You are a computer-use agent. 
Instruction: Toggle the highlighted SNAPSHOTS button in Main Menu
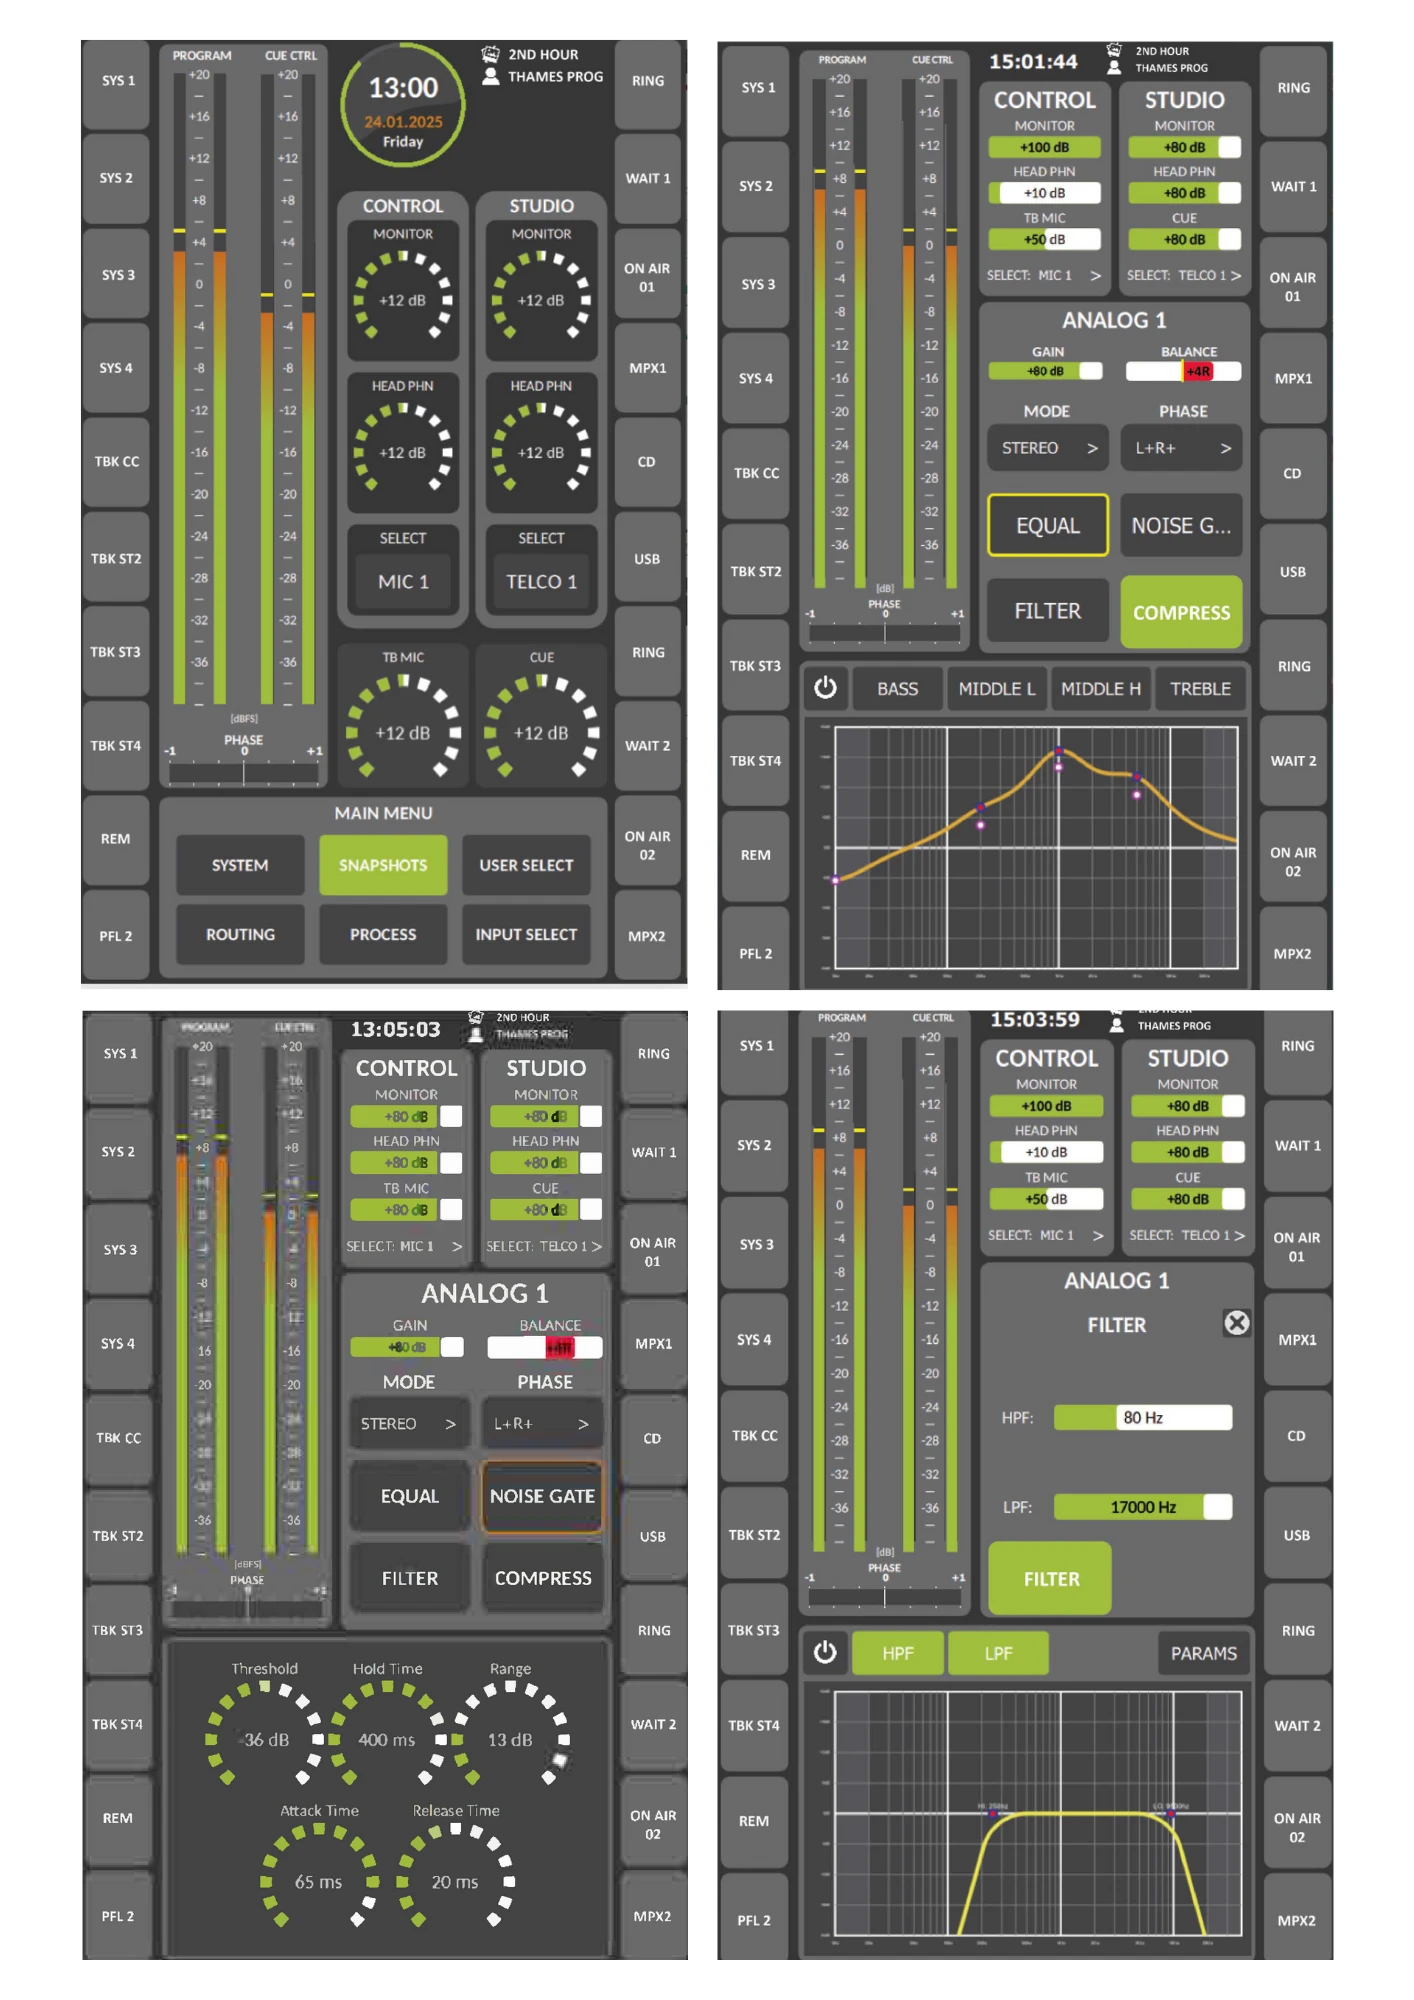(383, 865)
